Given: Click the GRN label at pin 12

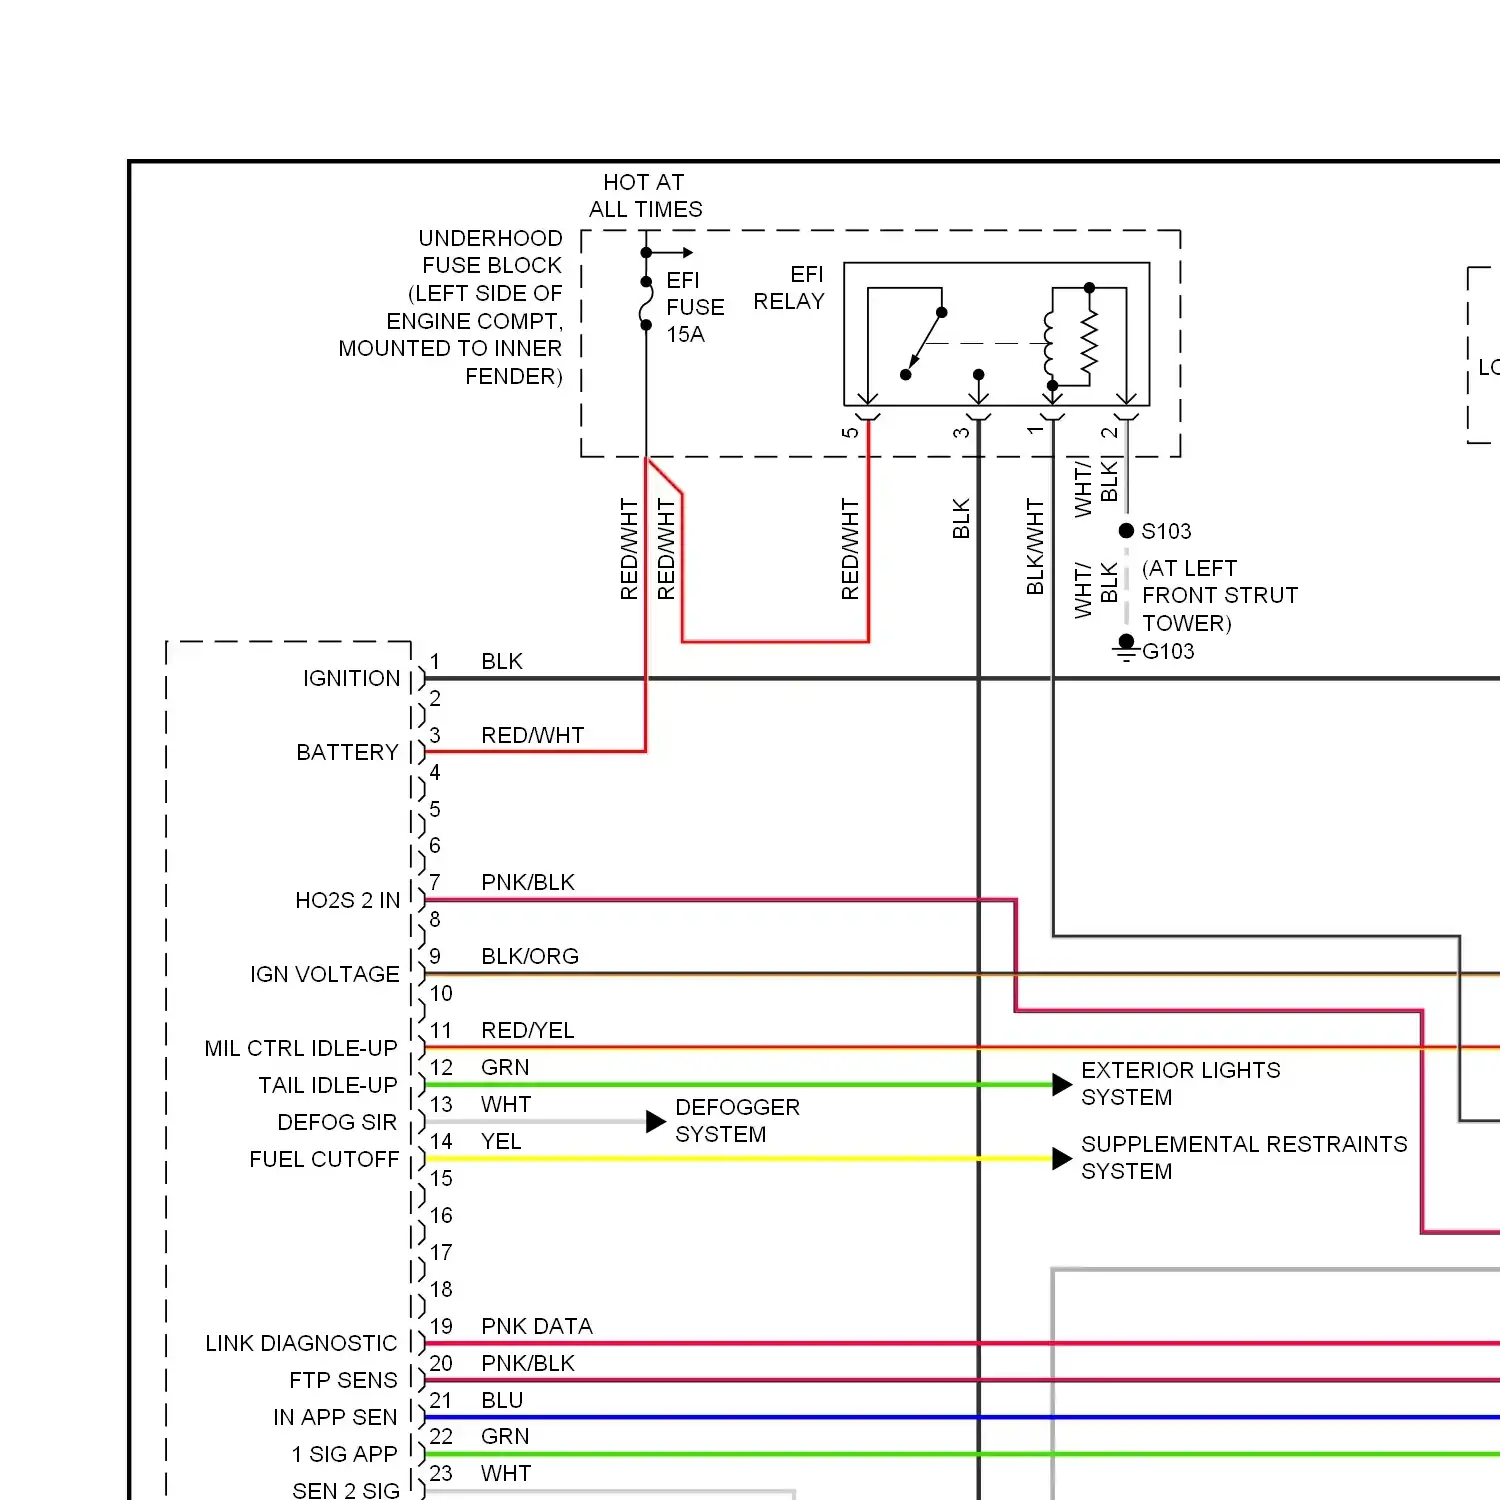Looking at the screenshot, I should 505,1067.
